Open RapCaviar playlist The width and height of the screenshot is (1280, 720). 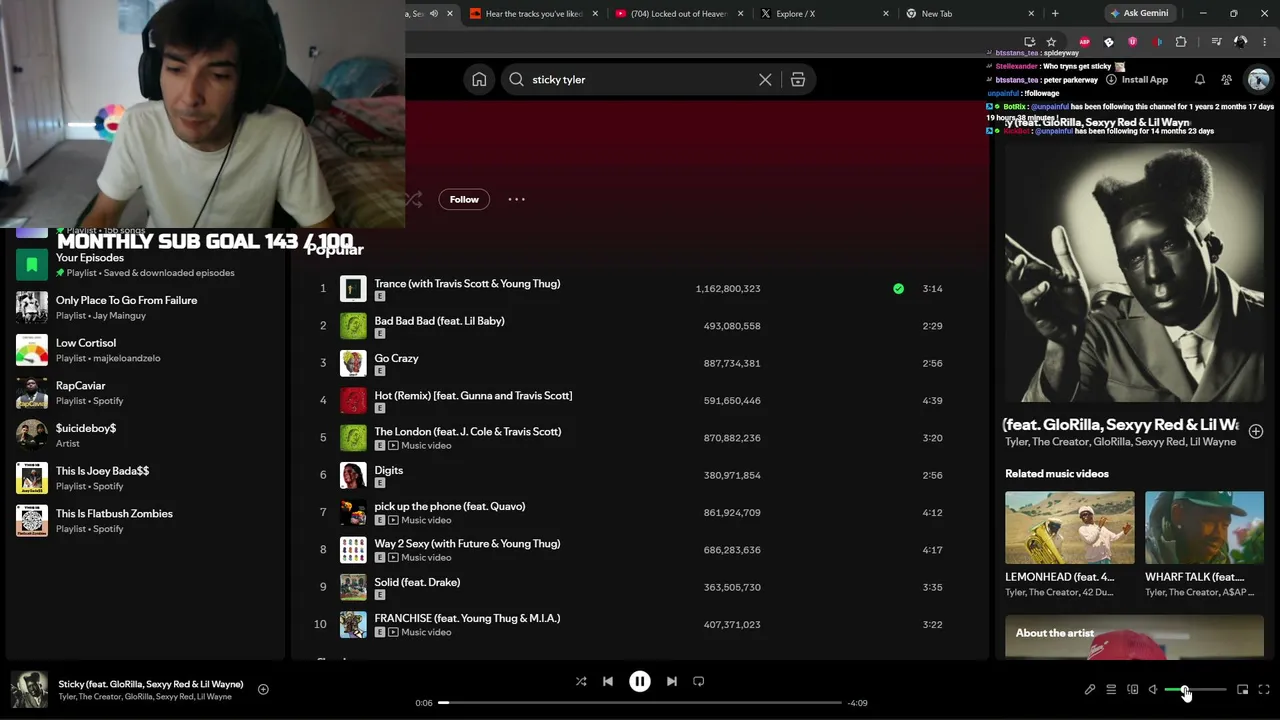click(145, 393)
